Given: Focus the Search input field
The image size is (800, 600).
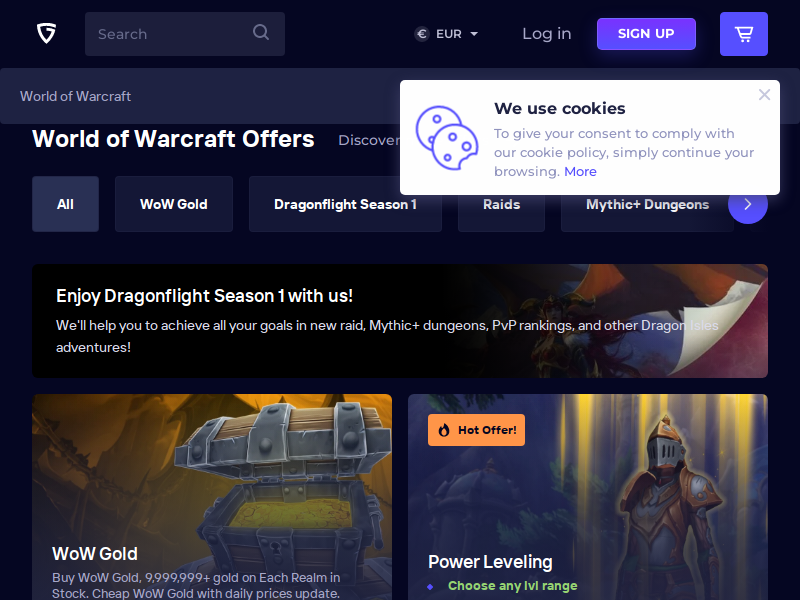Looking at the screenshot, I should [x=185, y=34].
